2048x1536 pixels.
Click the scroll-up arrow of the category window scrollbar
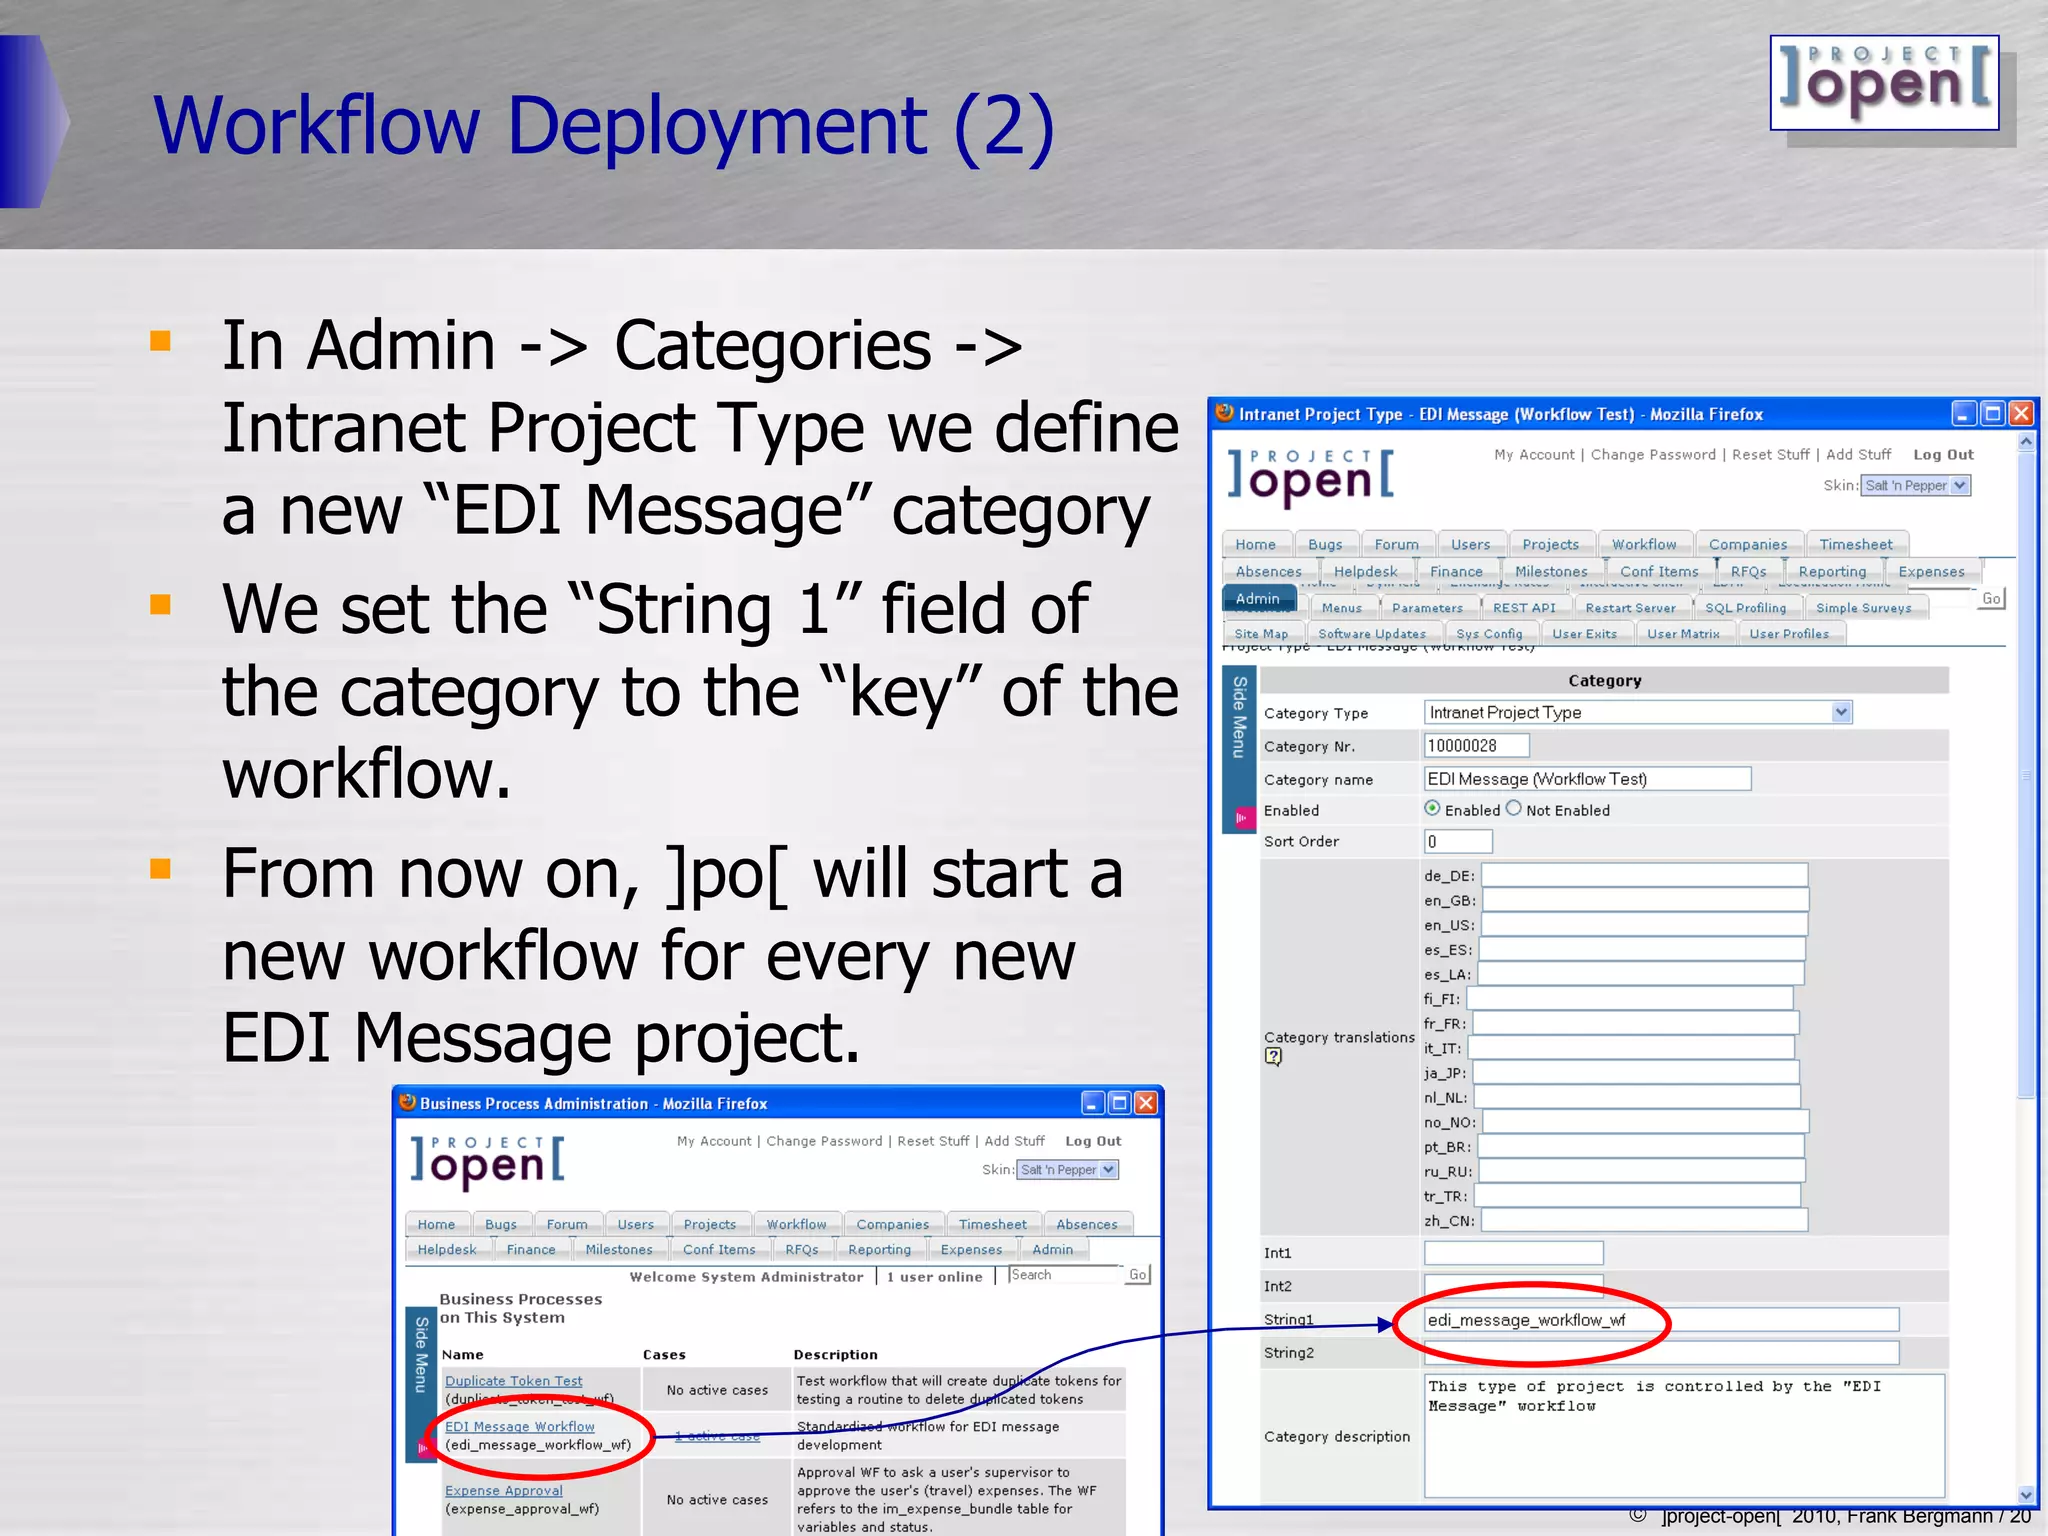click(x=2026, y=441)
